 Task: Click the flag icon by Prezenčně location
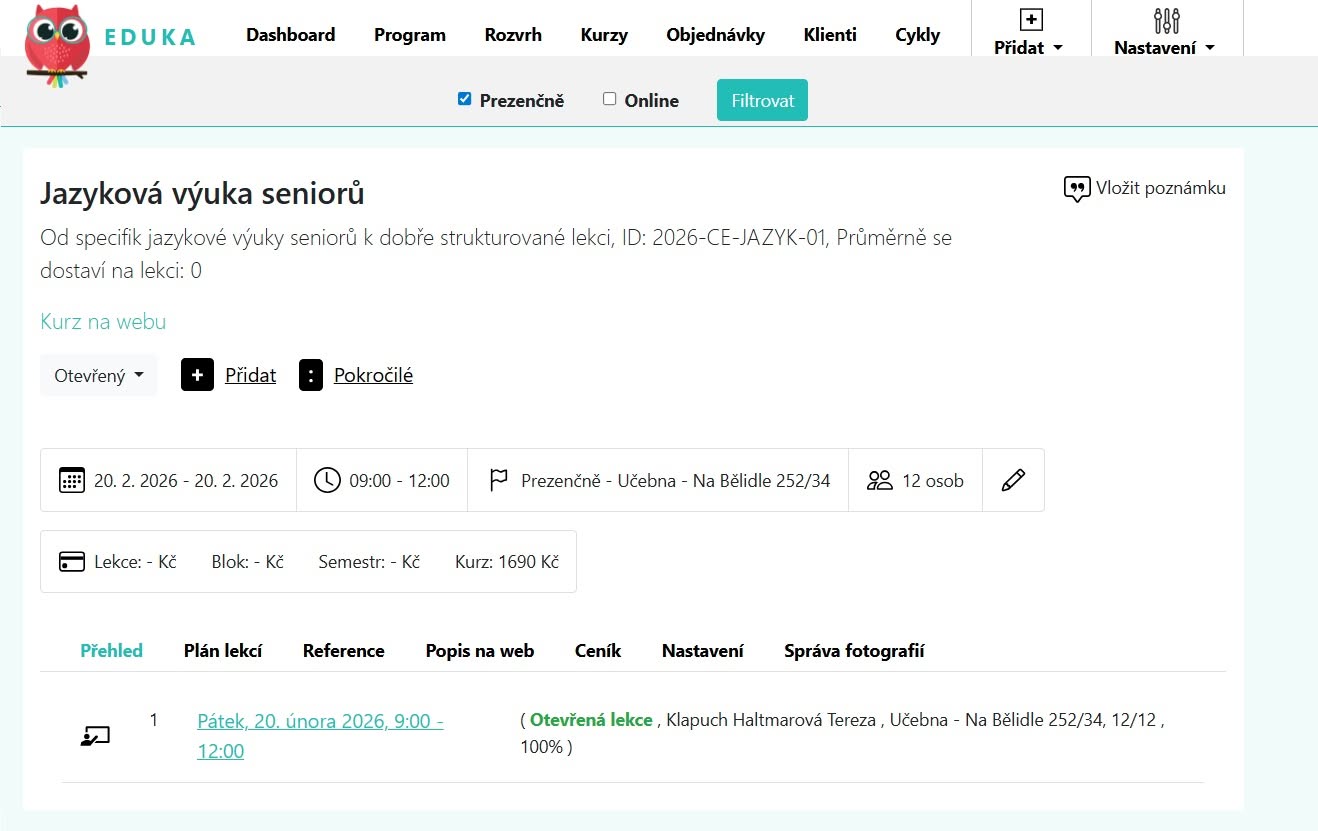coord(498,481)
